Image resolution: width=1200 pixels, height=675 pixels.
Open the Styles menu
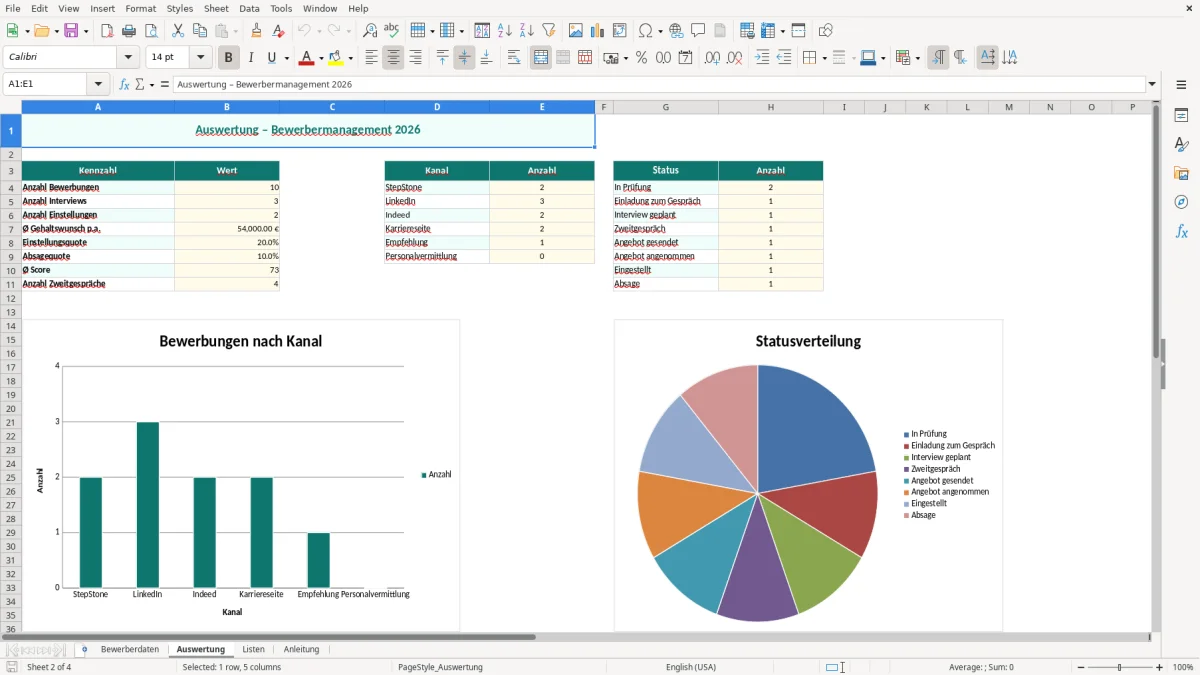point(180,8)
